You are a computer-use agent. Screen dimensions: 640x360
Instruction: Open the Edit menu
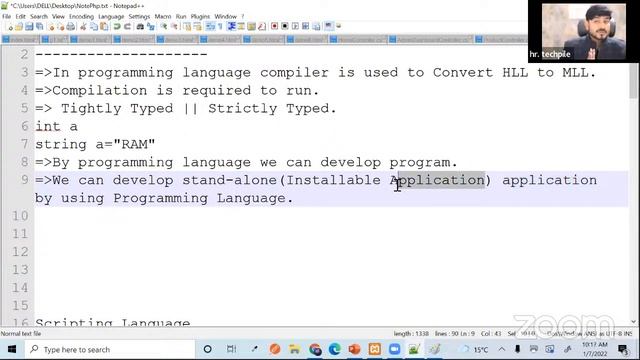[20, 16]
